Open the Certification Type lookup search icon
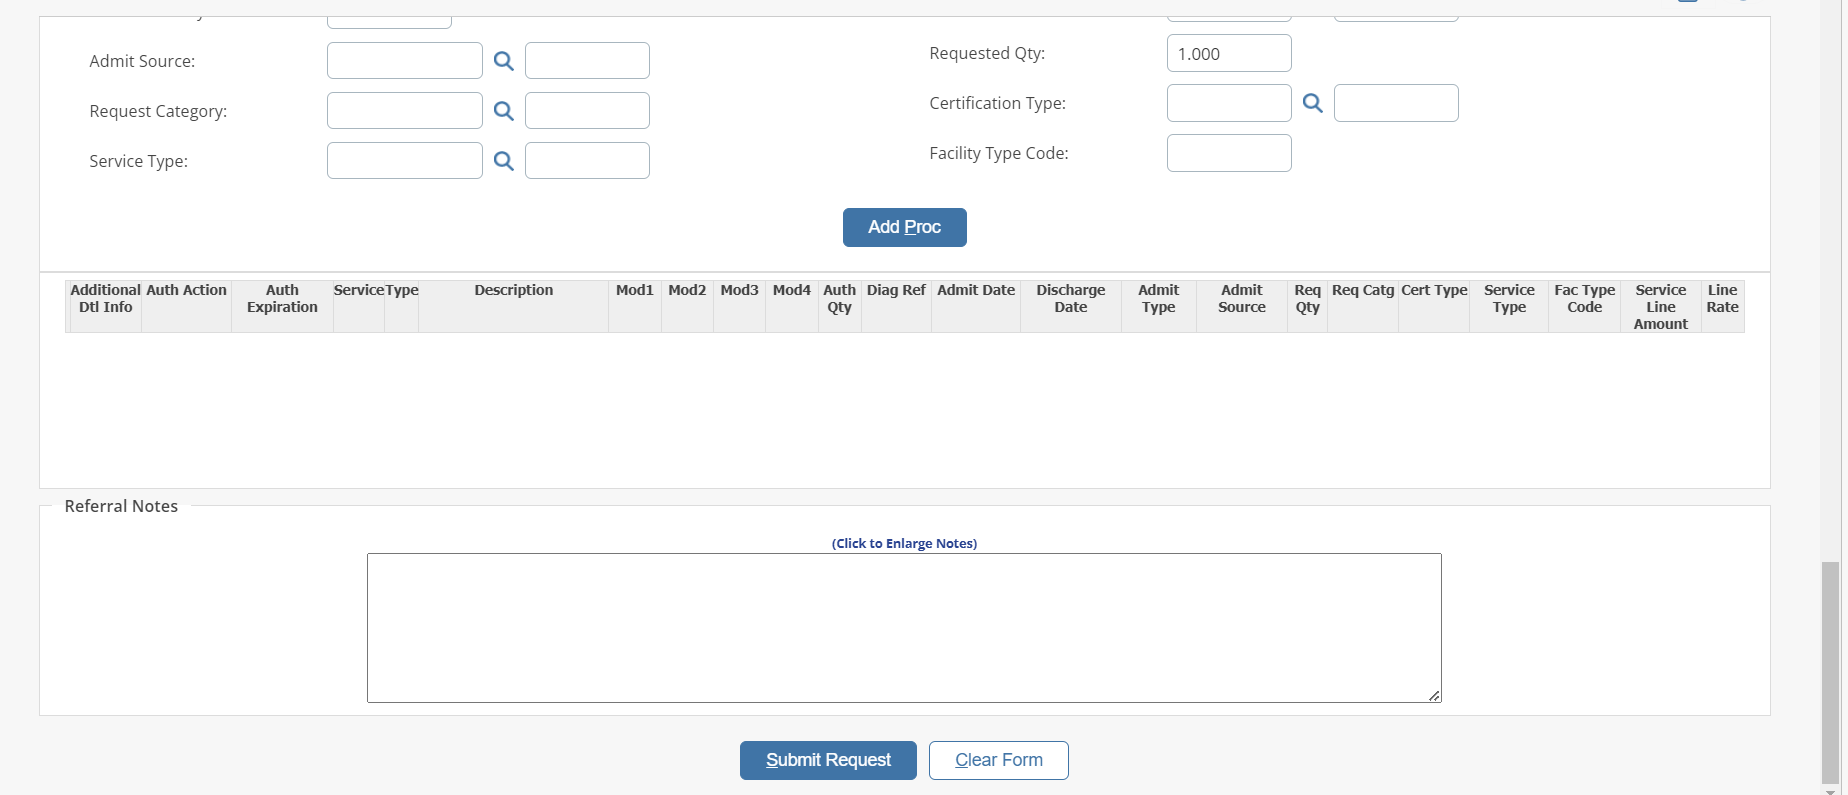 [x=1313, y=103]
